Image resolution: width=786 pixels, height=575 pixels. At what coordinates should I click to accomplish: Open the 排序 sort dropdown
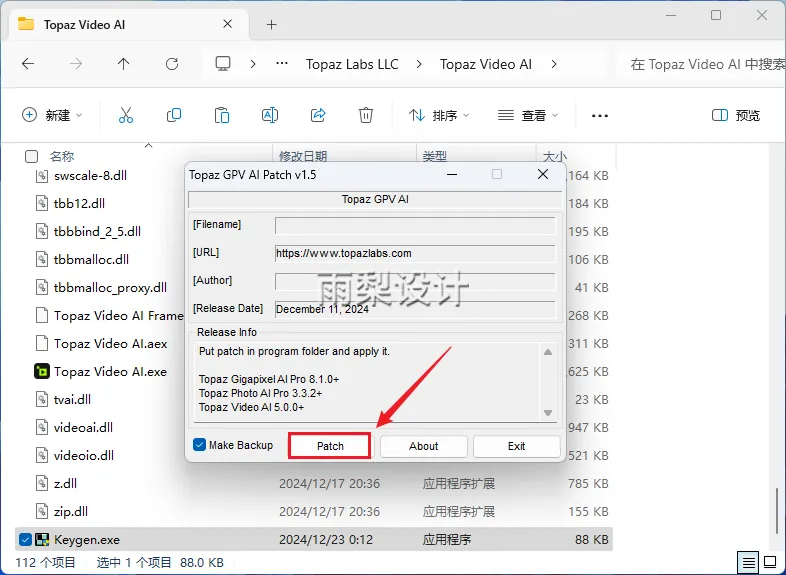tap(439, 115)
